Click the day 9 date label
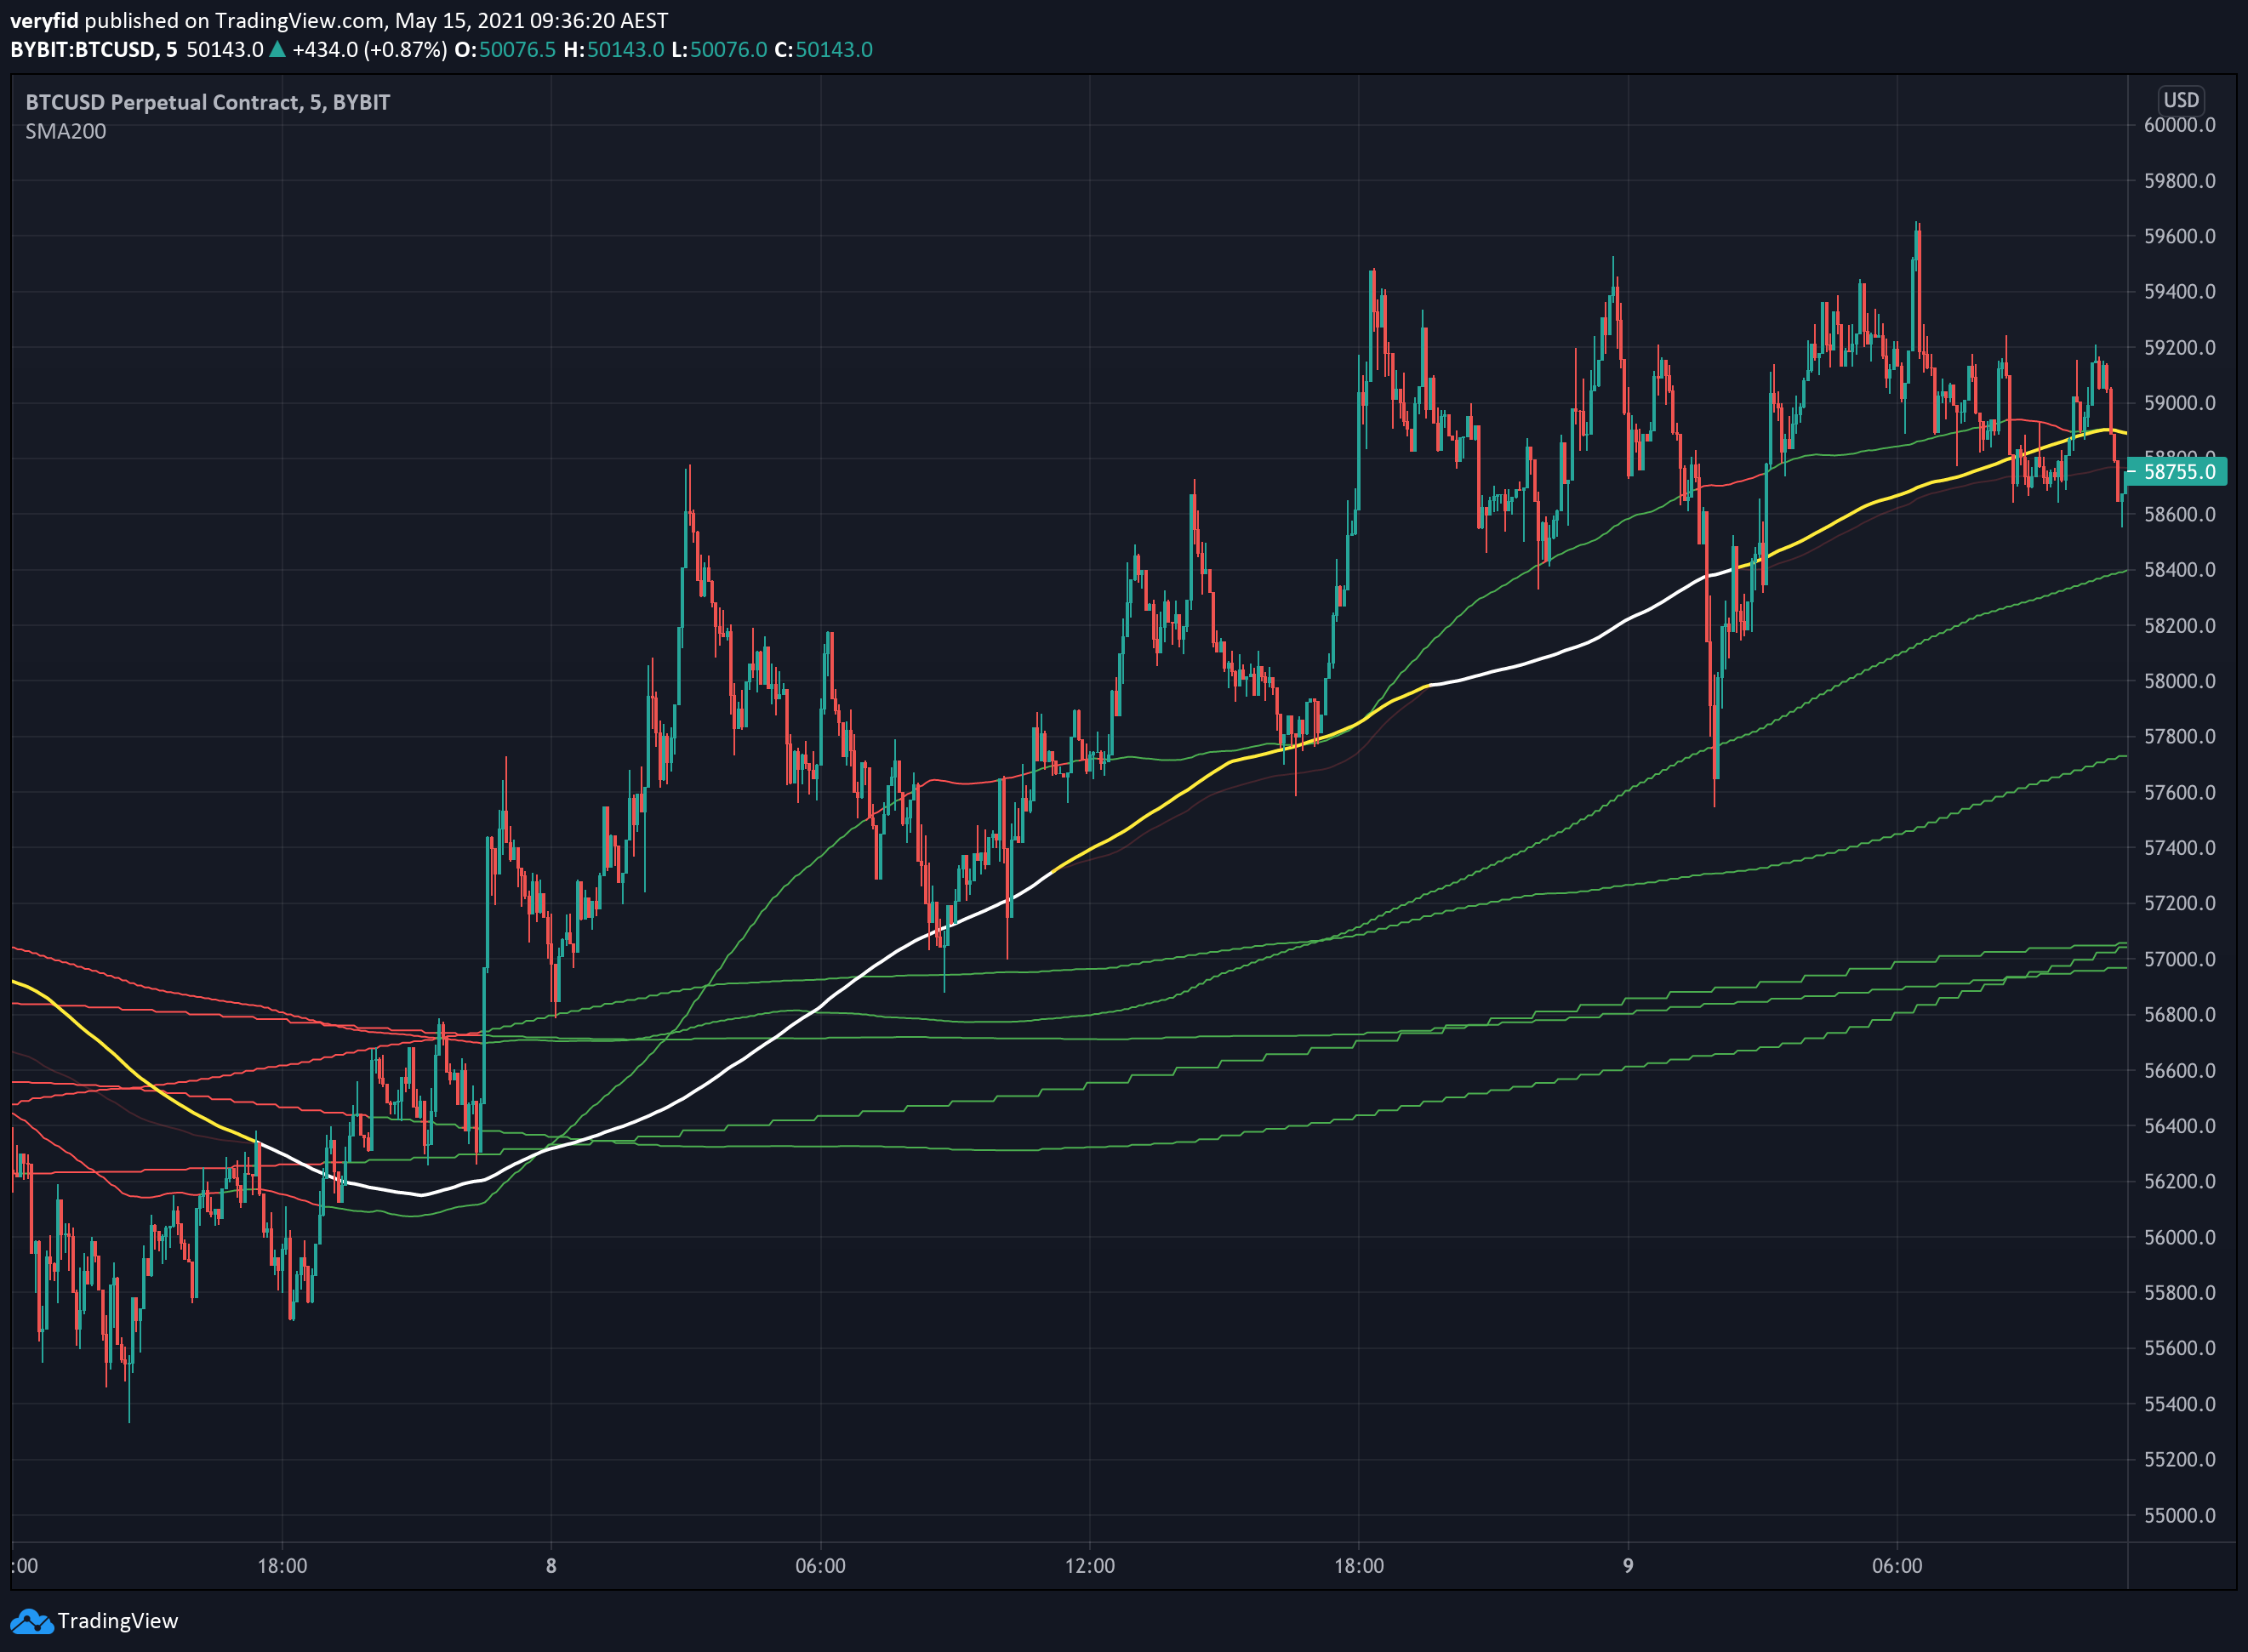This screenshot has width=2248, height=1652. (1628, 1566)
